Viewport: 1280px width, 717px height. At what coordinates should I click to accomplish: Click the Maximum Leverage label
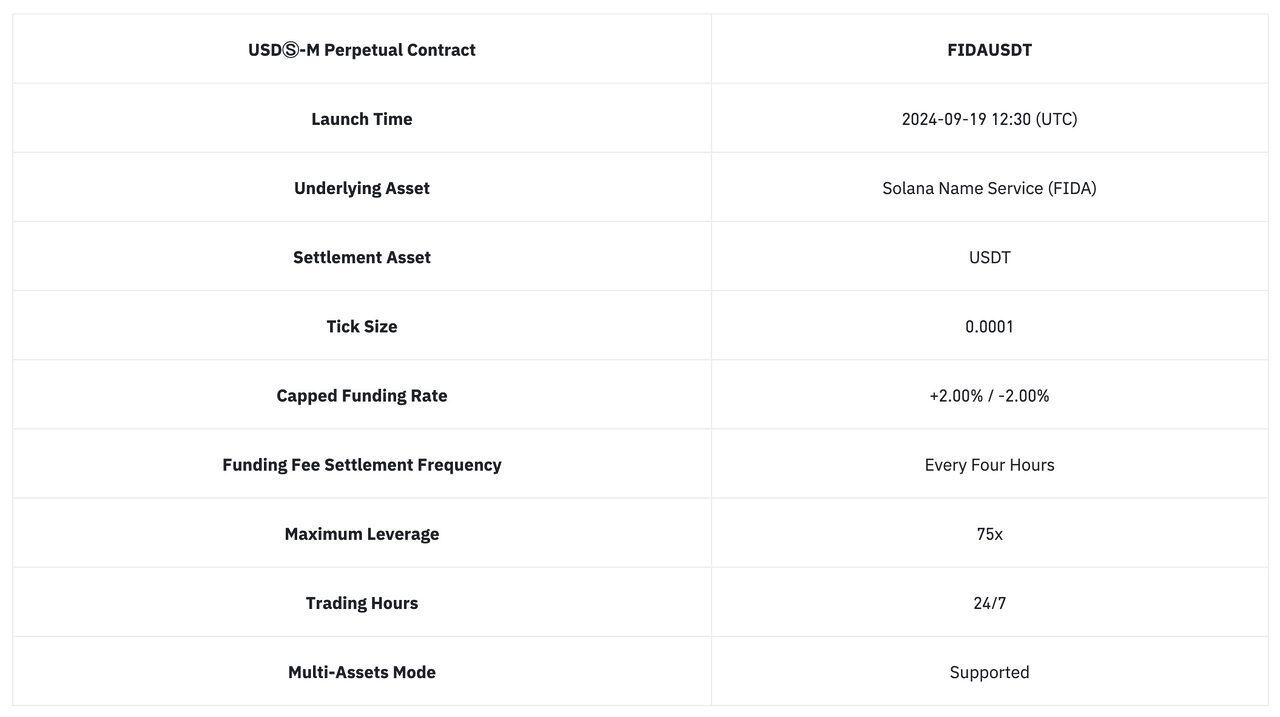coord(362,534)
